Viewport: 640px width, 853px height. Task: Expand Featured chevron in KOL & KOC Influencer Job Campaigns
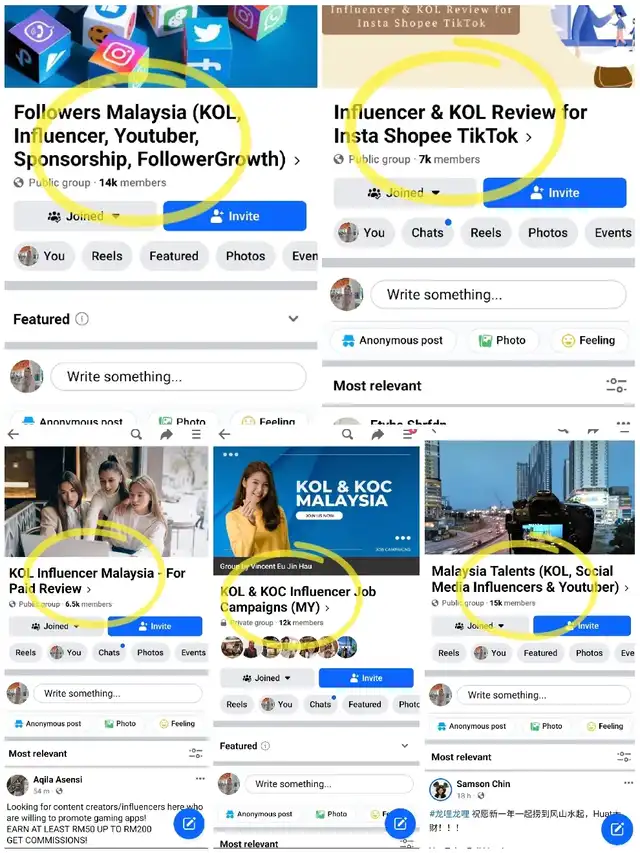(405, 746)
